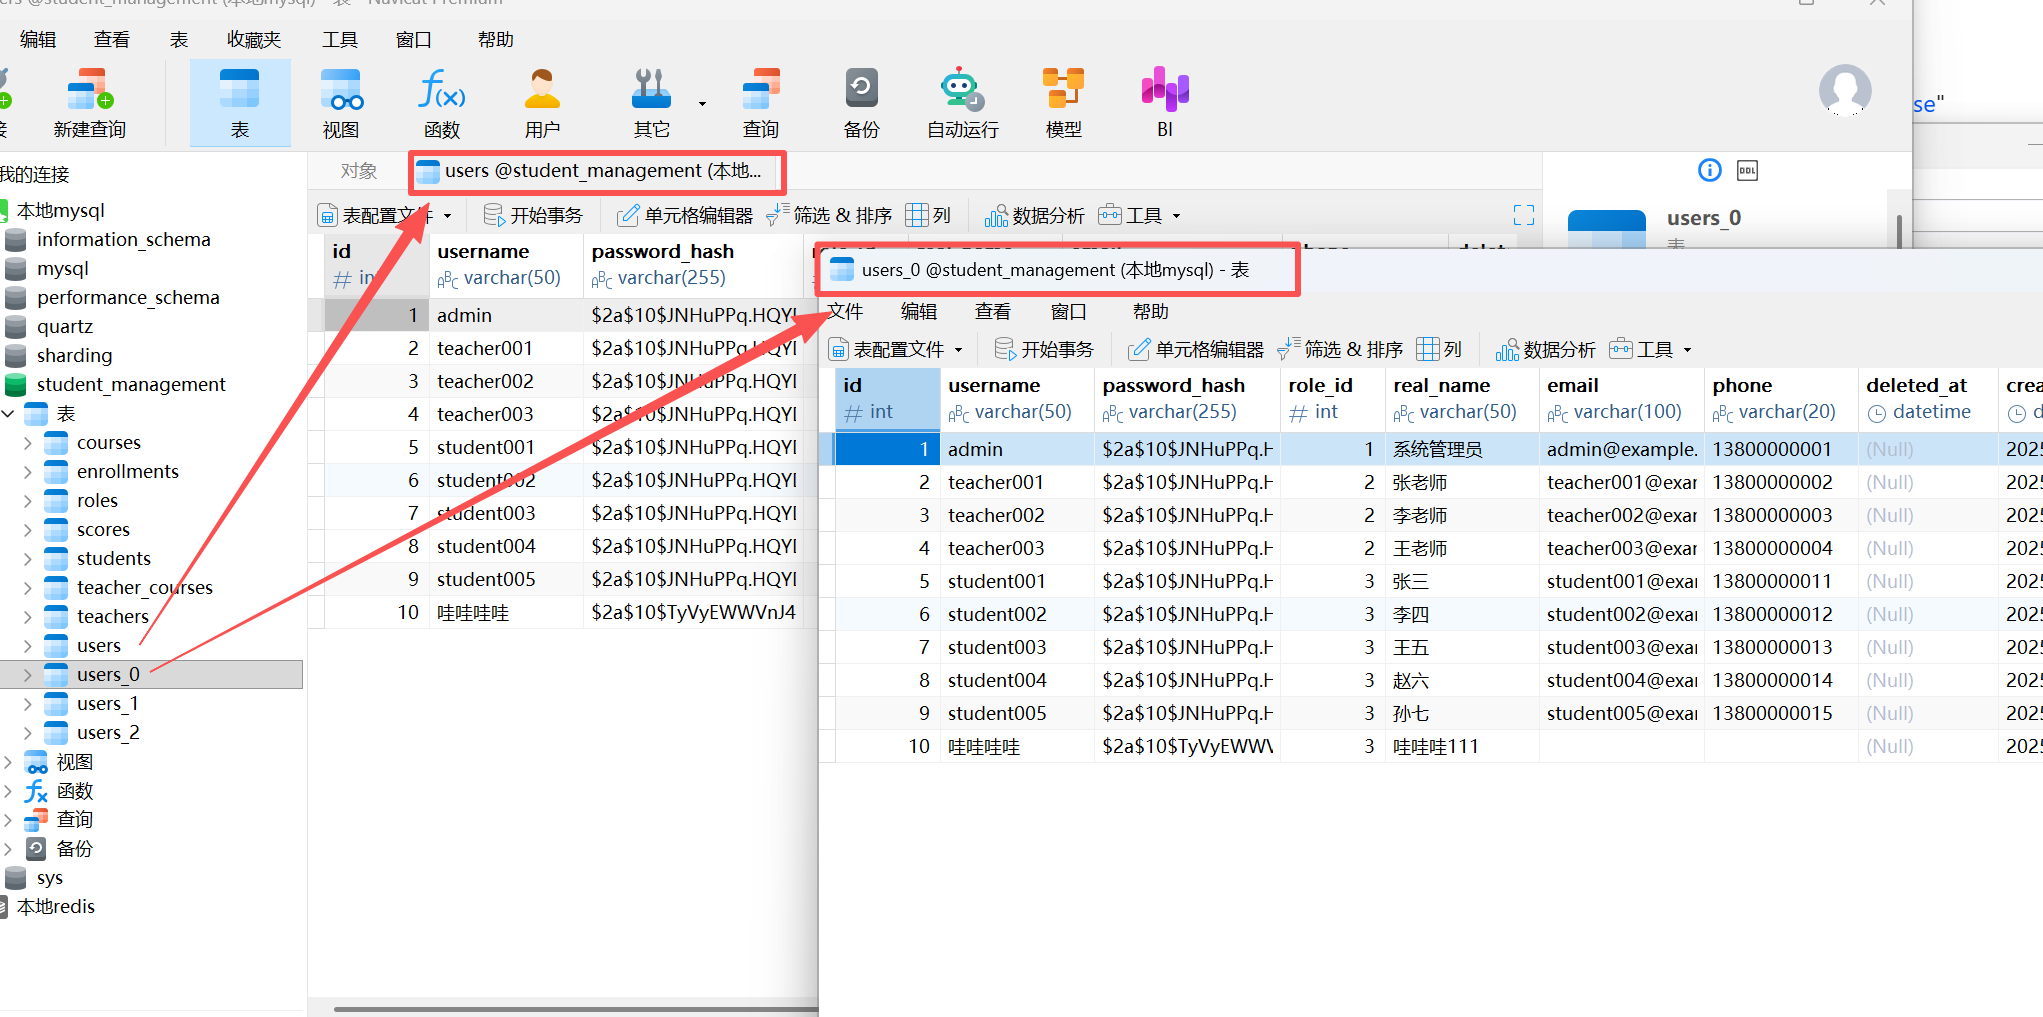Select the 哇哇哇111 cell
The image size is (2043, 1017).
(1461, 746)
